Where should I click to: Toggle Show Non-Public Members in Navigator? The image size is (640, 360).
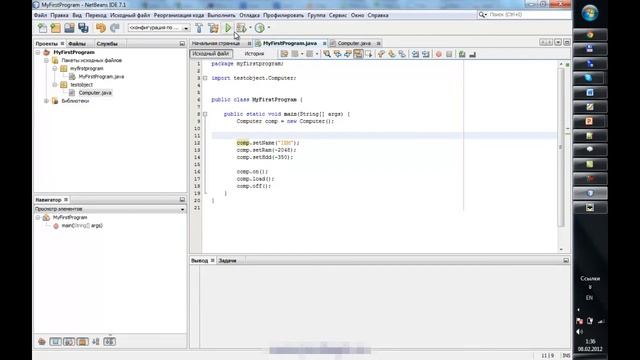point(82,341)
